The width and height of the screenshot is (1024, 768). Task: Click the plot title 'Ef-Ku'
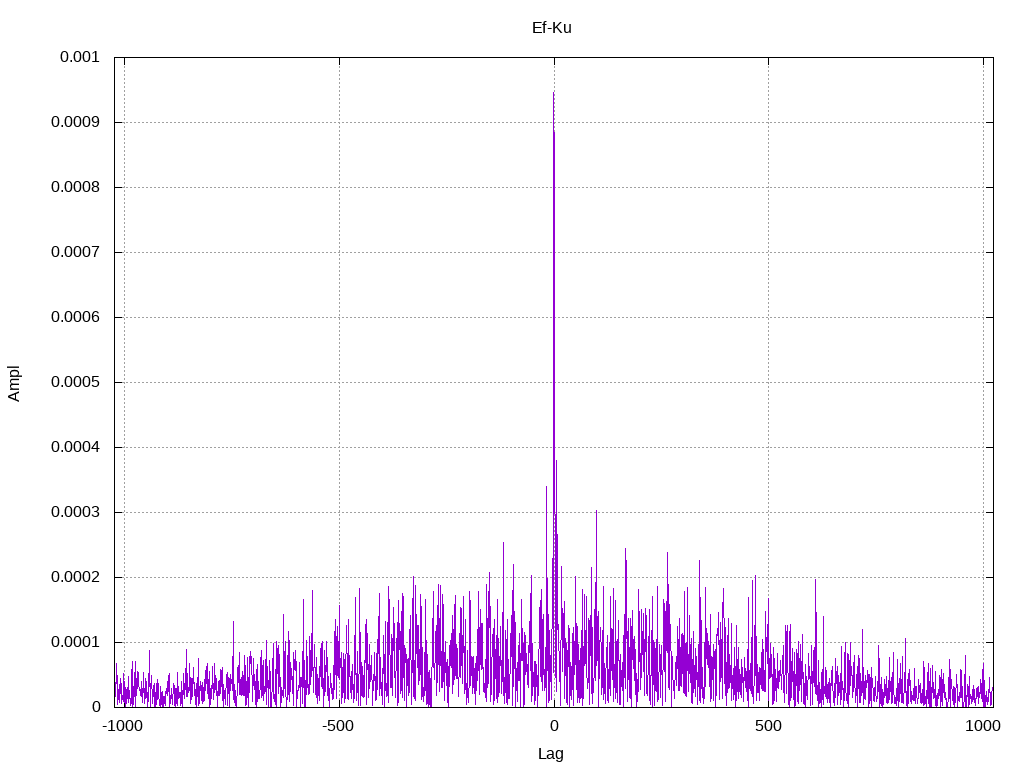[552, 27]
